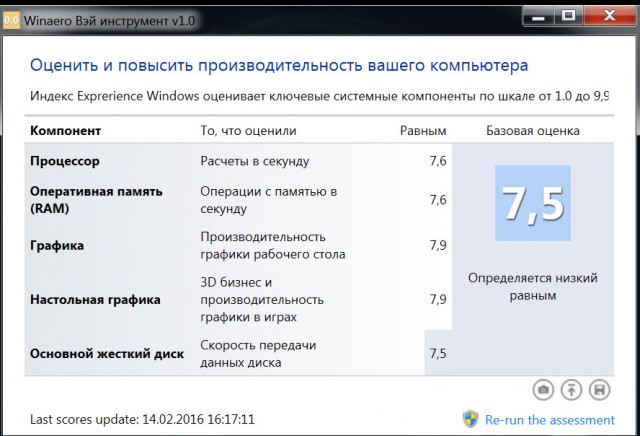Click Re-run the assessment link

[549, 420]
